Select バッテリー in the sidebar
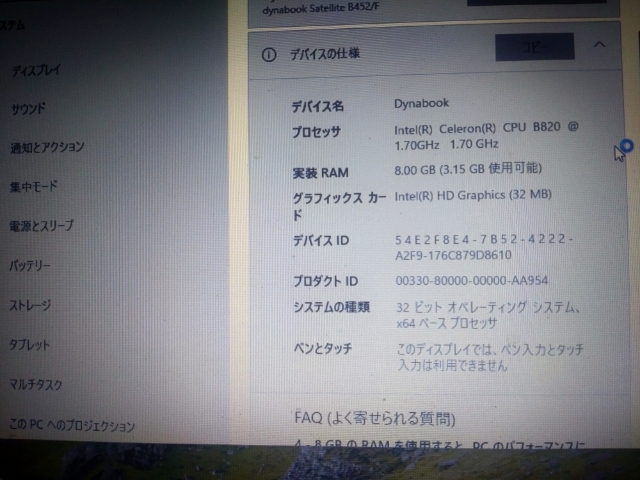Screen dimensions: 640x480 pyautogui.click(x=30, y=266)
